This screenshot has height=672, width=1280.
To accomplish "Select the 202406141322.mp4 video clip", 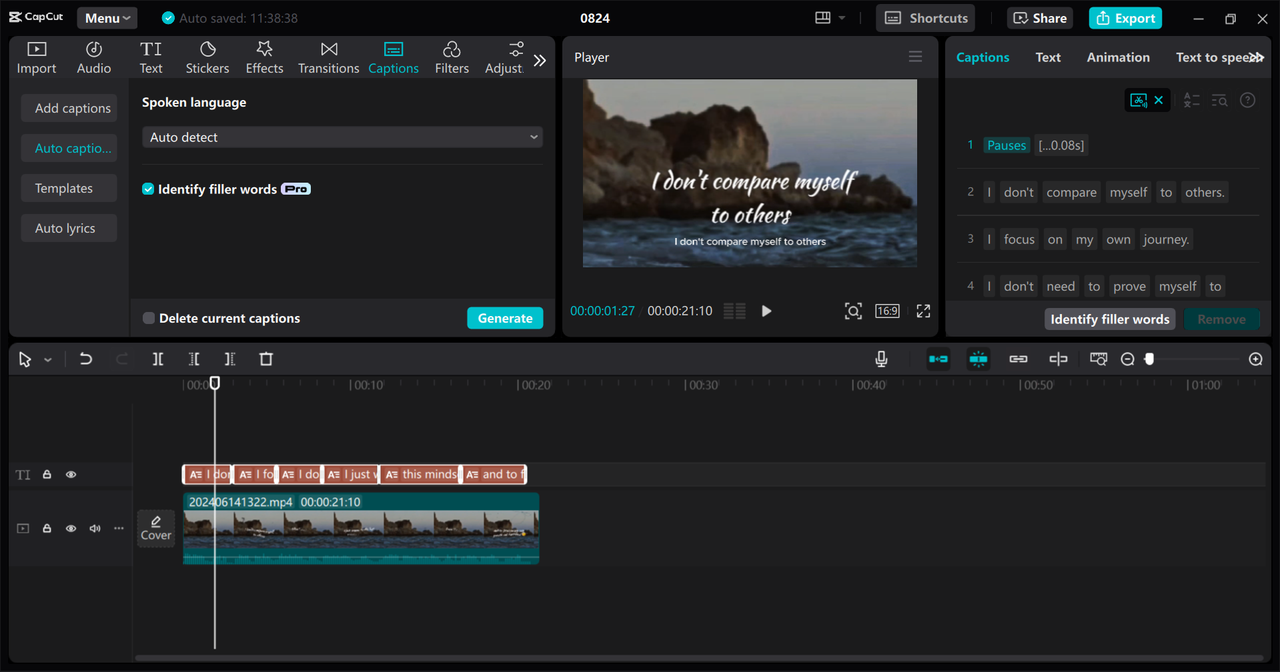I will 361,527.
